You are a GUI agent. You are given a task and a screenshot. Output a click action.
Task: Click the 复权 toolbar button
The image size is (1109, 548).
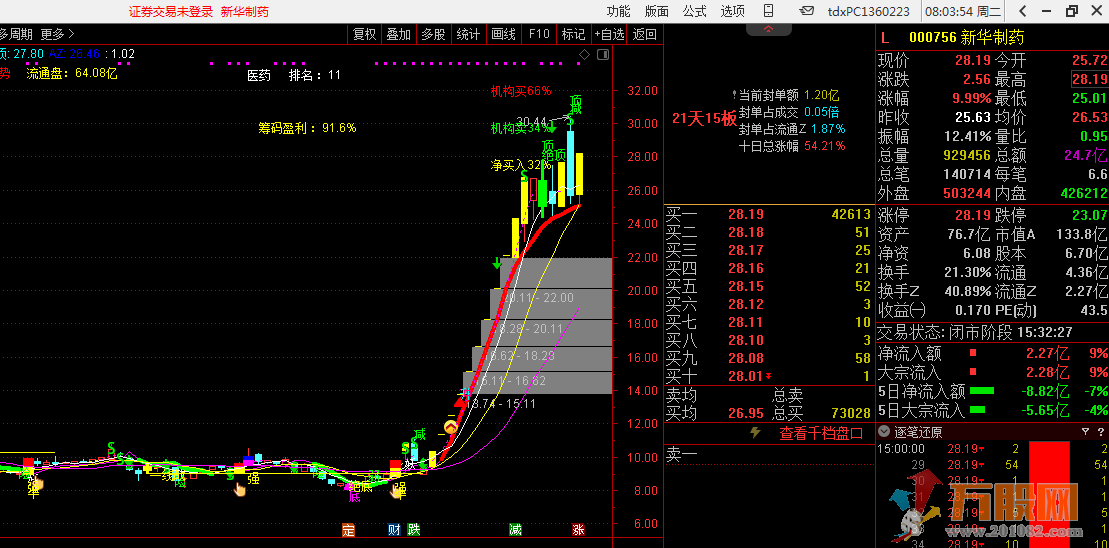(x=365, y=34)
